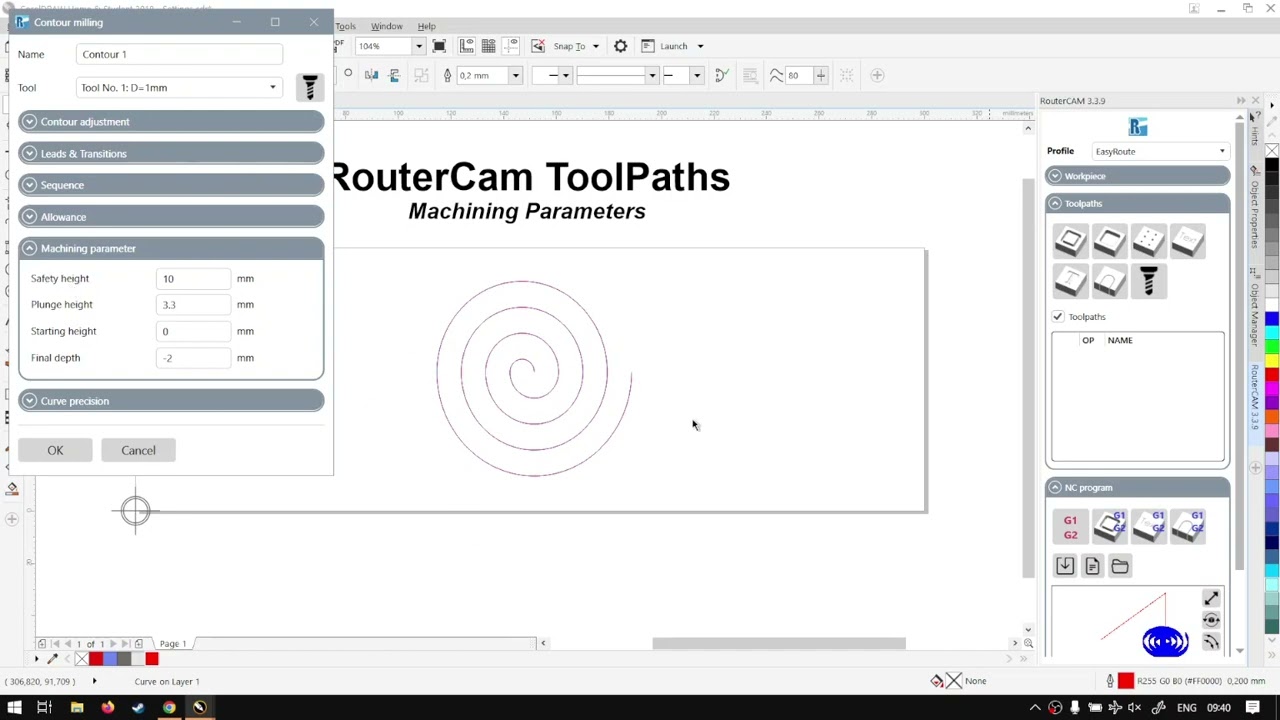Viewport: 1280px width, 720px height.
Task: Toggle snap off icon left of Snap To
Action: (x=538, y=46)
